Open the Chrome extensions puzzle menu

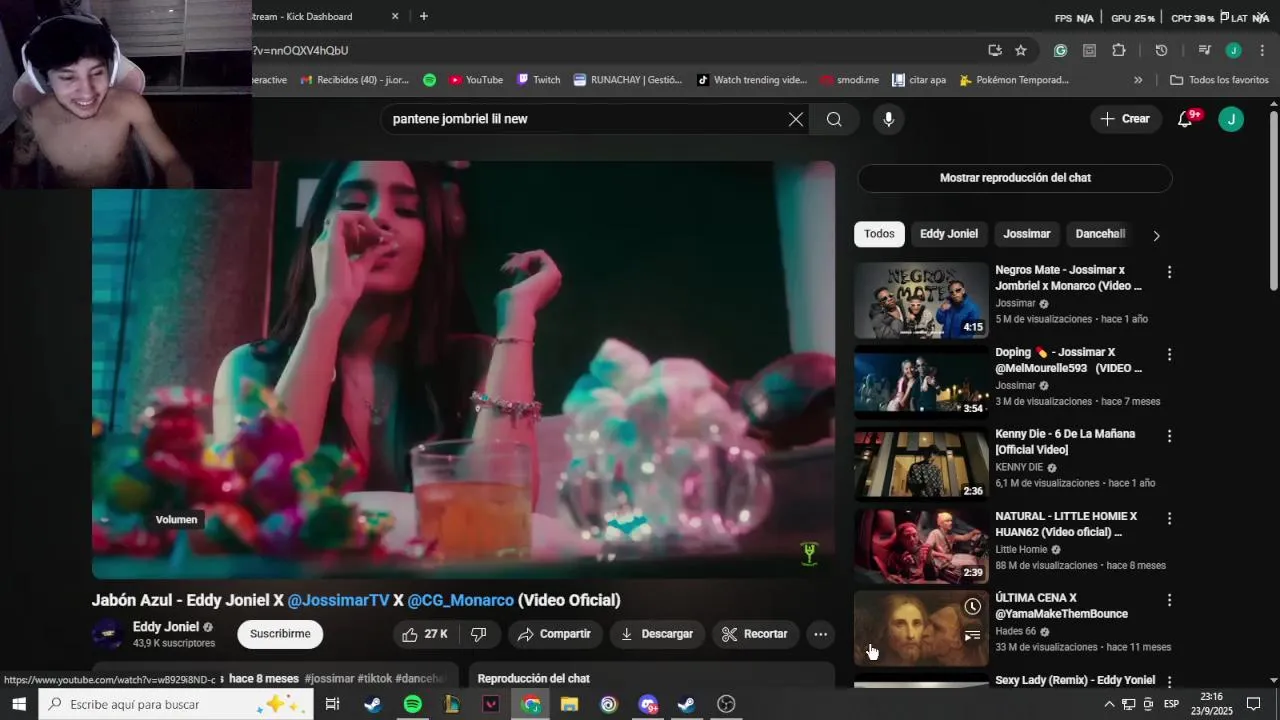[x=1118, y=50]
